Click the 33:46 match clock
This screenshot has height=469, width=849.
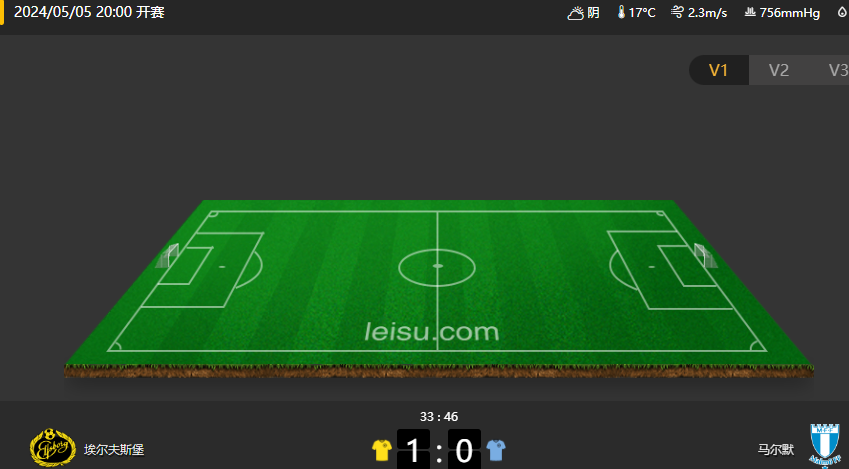[439, 416]
